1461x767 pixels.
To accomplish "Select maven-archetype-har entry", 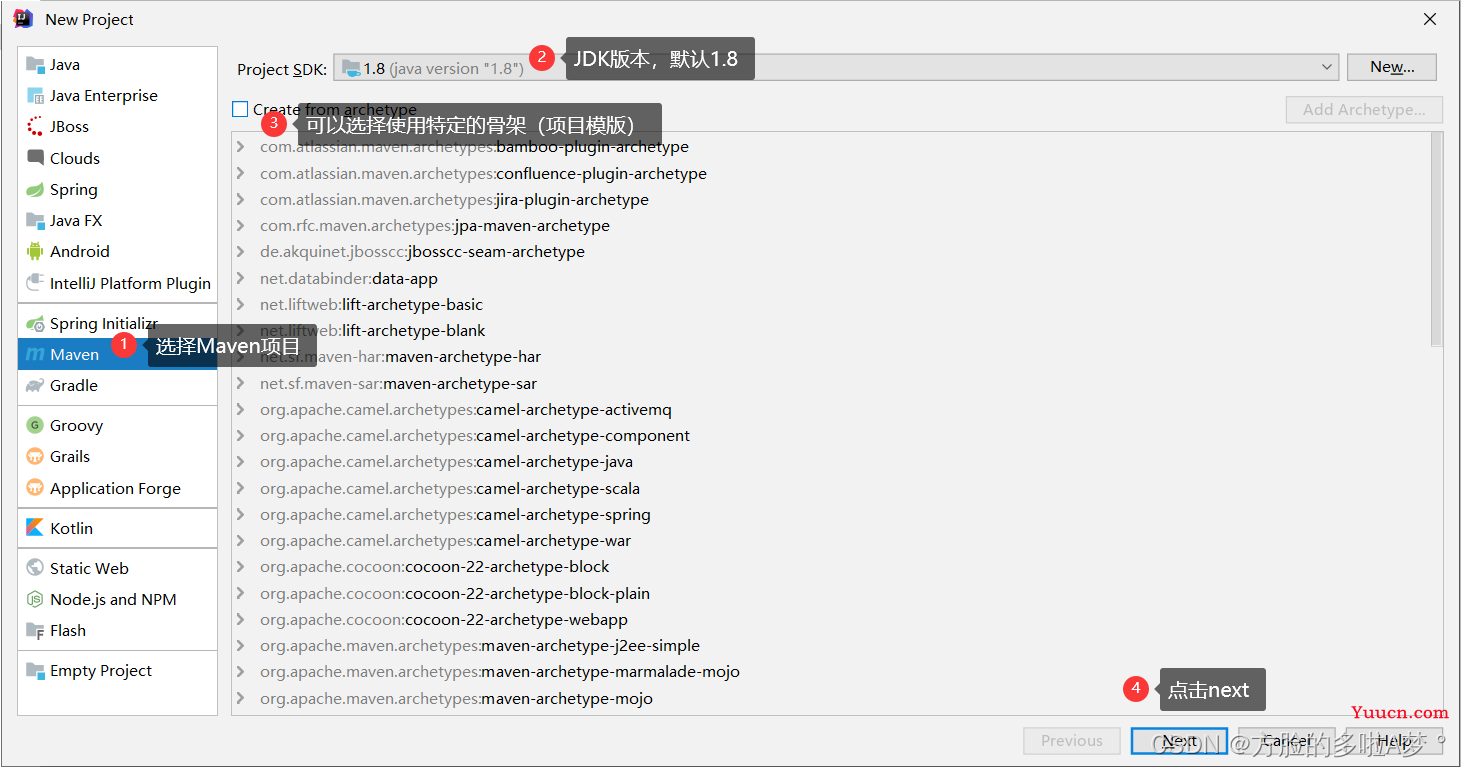I will [400, 357].
